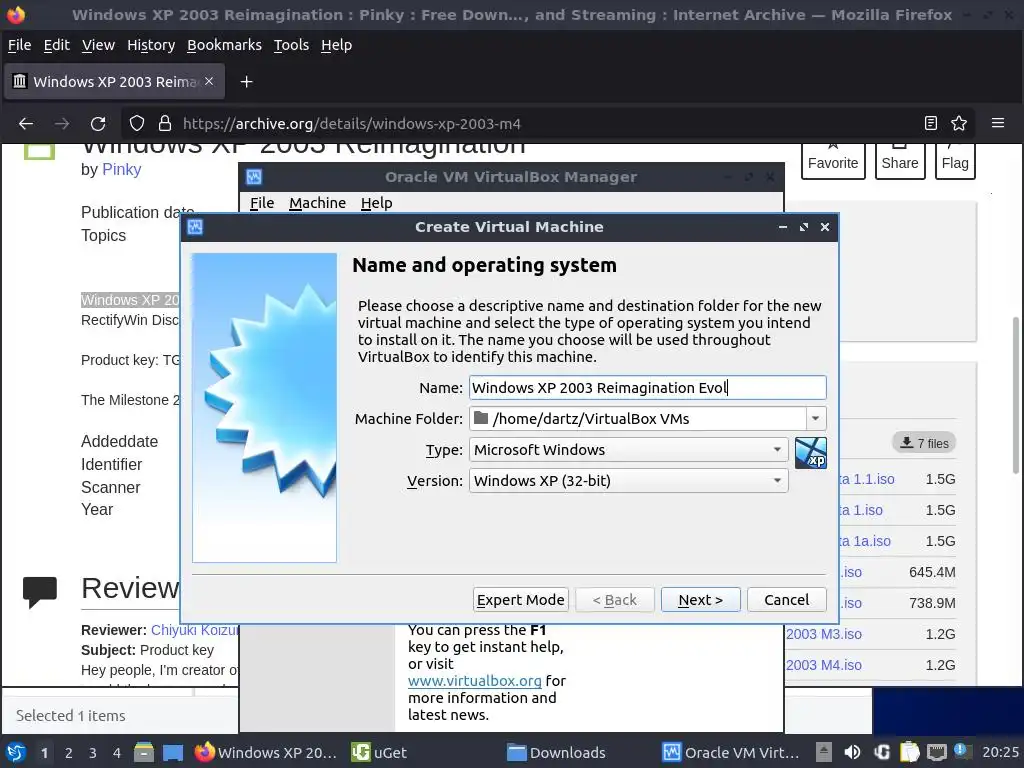Click the Chiyuki Koizumi reviewer link

tap(195, 630)
